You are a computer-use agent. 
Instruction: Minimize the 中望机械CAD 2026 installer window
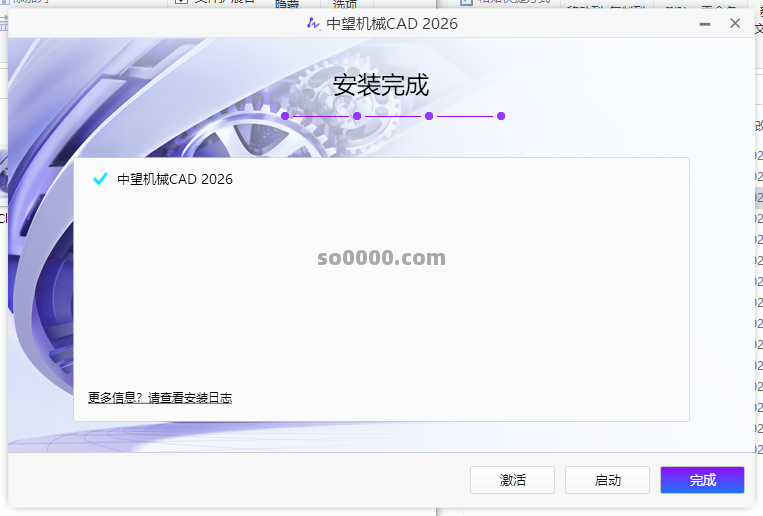click(705, 23)
